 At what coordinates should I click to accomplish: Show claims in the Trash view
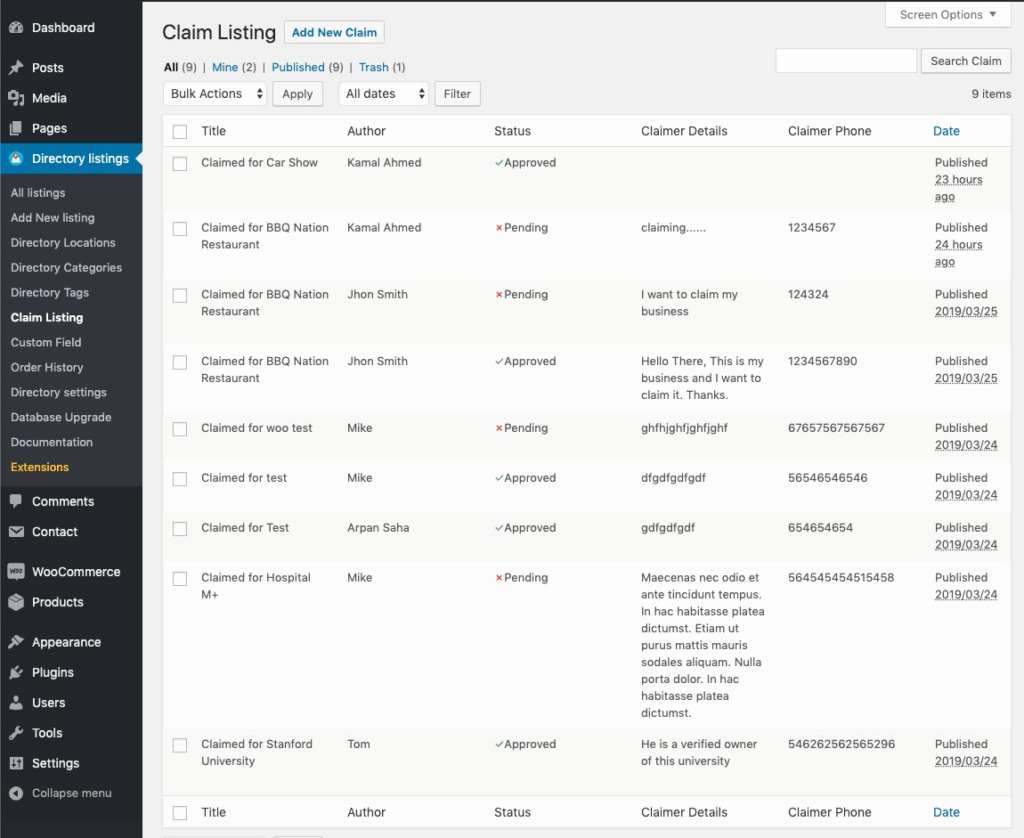tap(373, 67)
